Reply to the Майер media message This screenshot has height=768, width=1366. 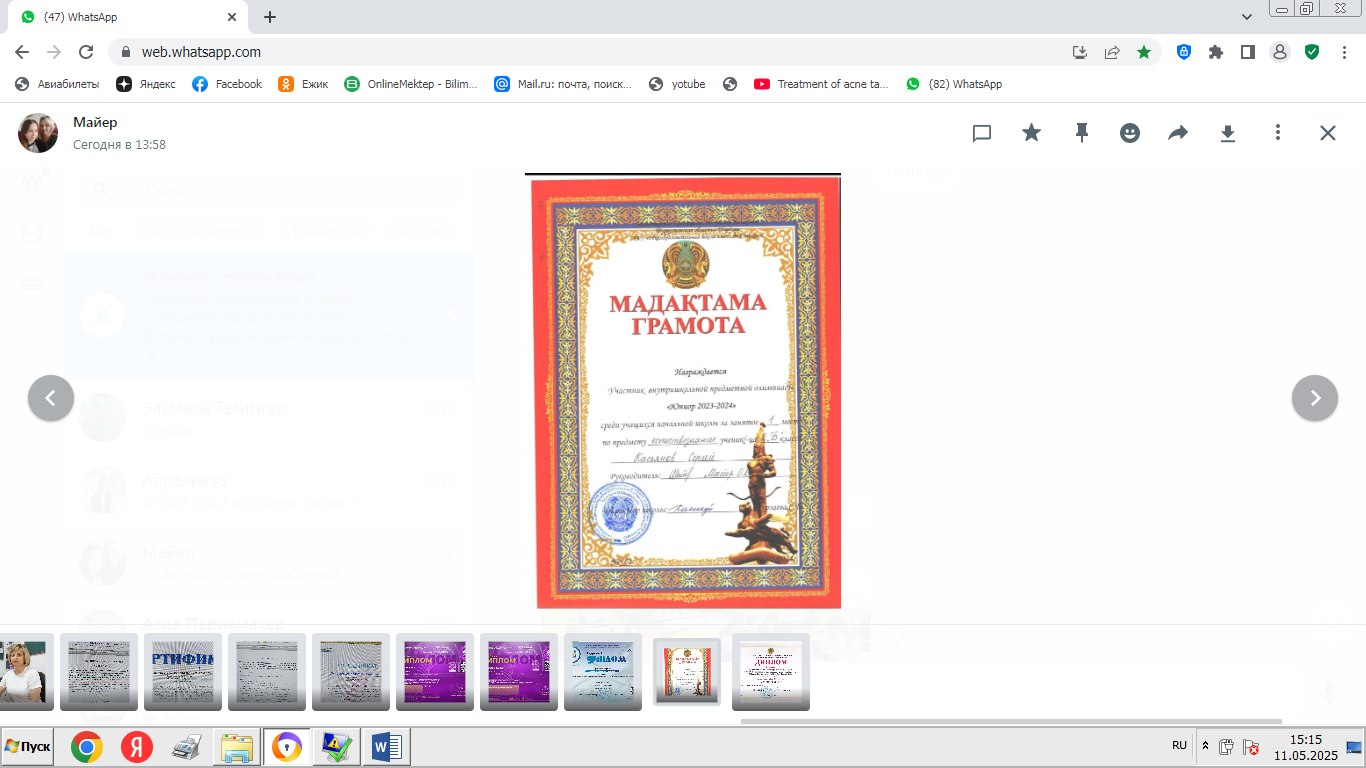[x=982, y=133]
